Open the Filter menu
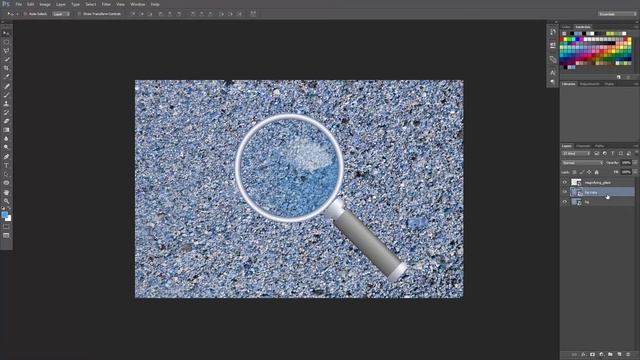This screenshot has width=640, height=360. [106, 4]
